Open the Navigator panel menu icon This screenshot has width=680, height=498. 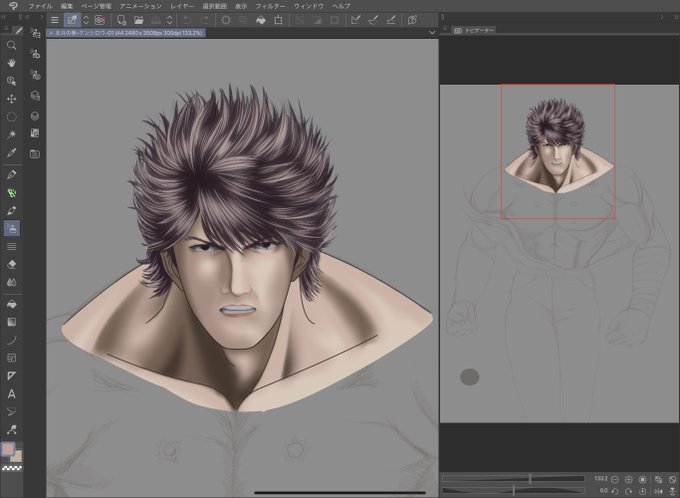pyautogui.click(x=445, y=29)
